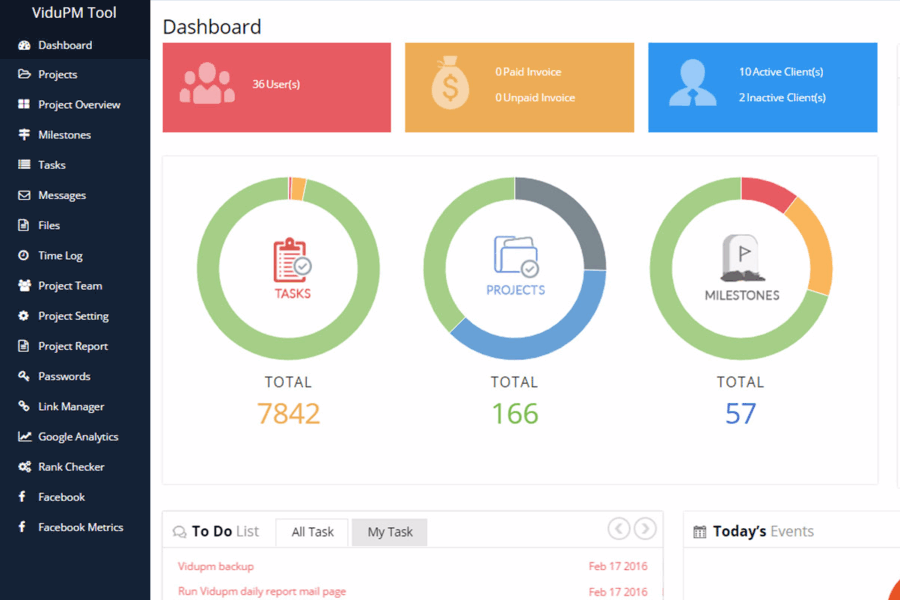The height and width of the screenshot is (600, 900).
Task: Click the Milestones stone flag icon
Action: tap(742, 258)
